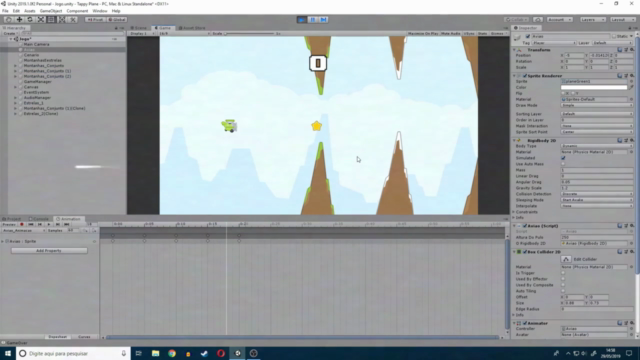Screen dimensions: 640x360
Task: Go to first keyframe in Animation
Action: pyautogui.click(x=31, y=224)
